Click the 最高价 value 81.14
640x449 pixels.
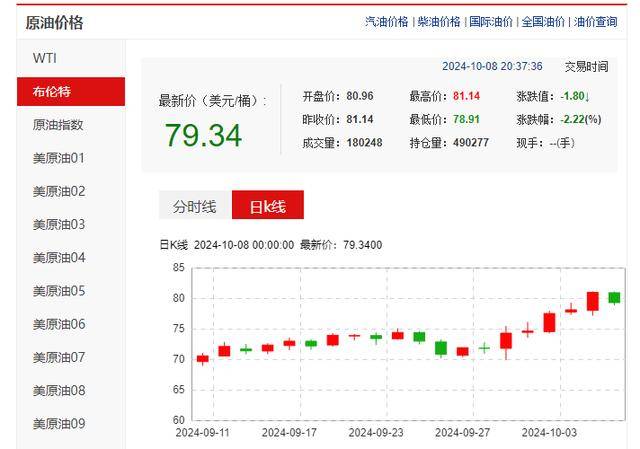[x=467, y=96]
